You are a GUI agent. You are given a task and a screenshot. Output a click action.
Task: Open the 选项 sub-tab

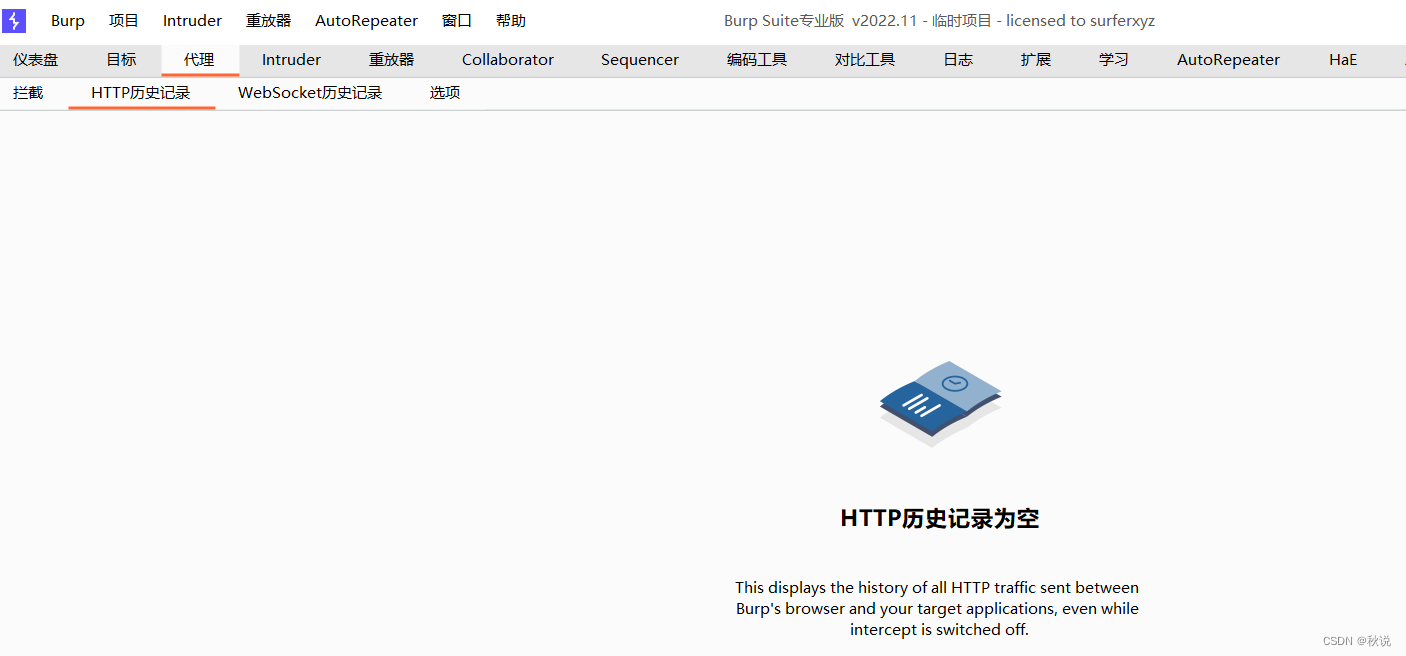[445, 93]
